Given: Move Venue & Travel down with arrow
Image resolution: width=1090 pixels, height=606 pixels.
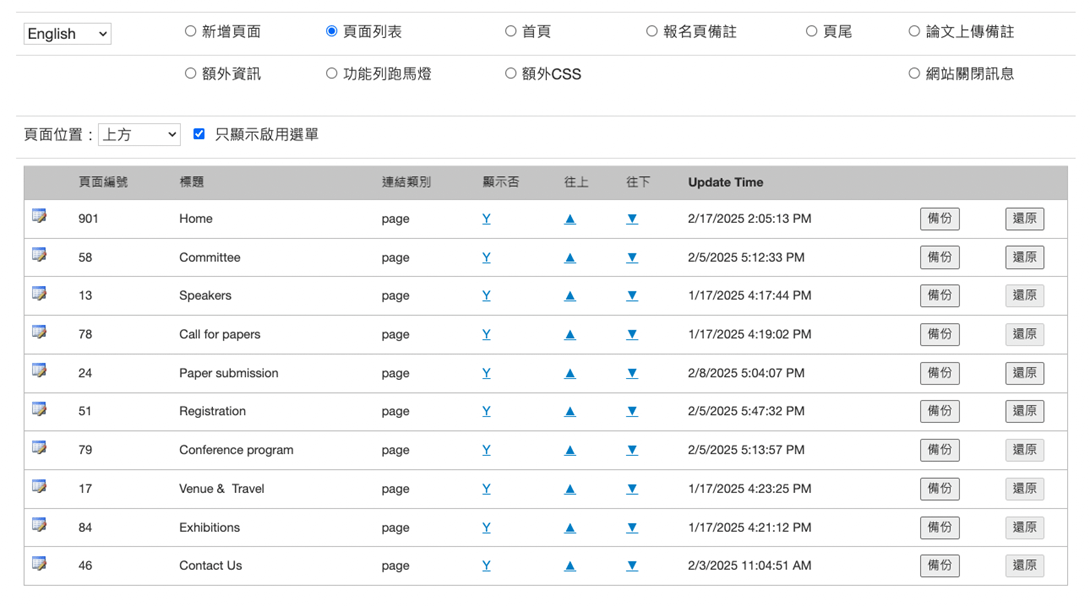Looking at the screenshot, I should point(632,489).
